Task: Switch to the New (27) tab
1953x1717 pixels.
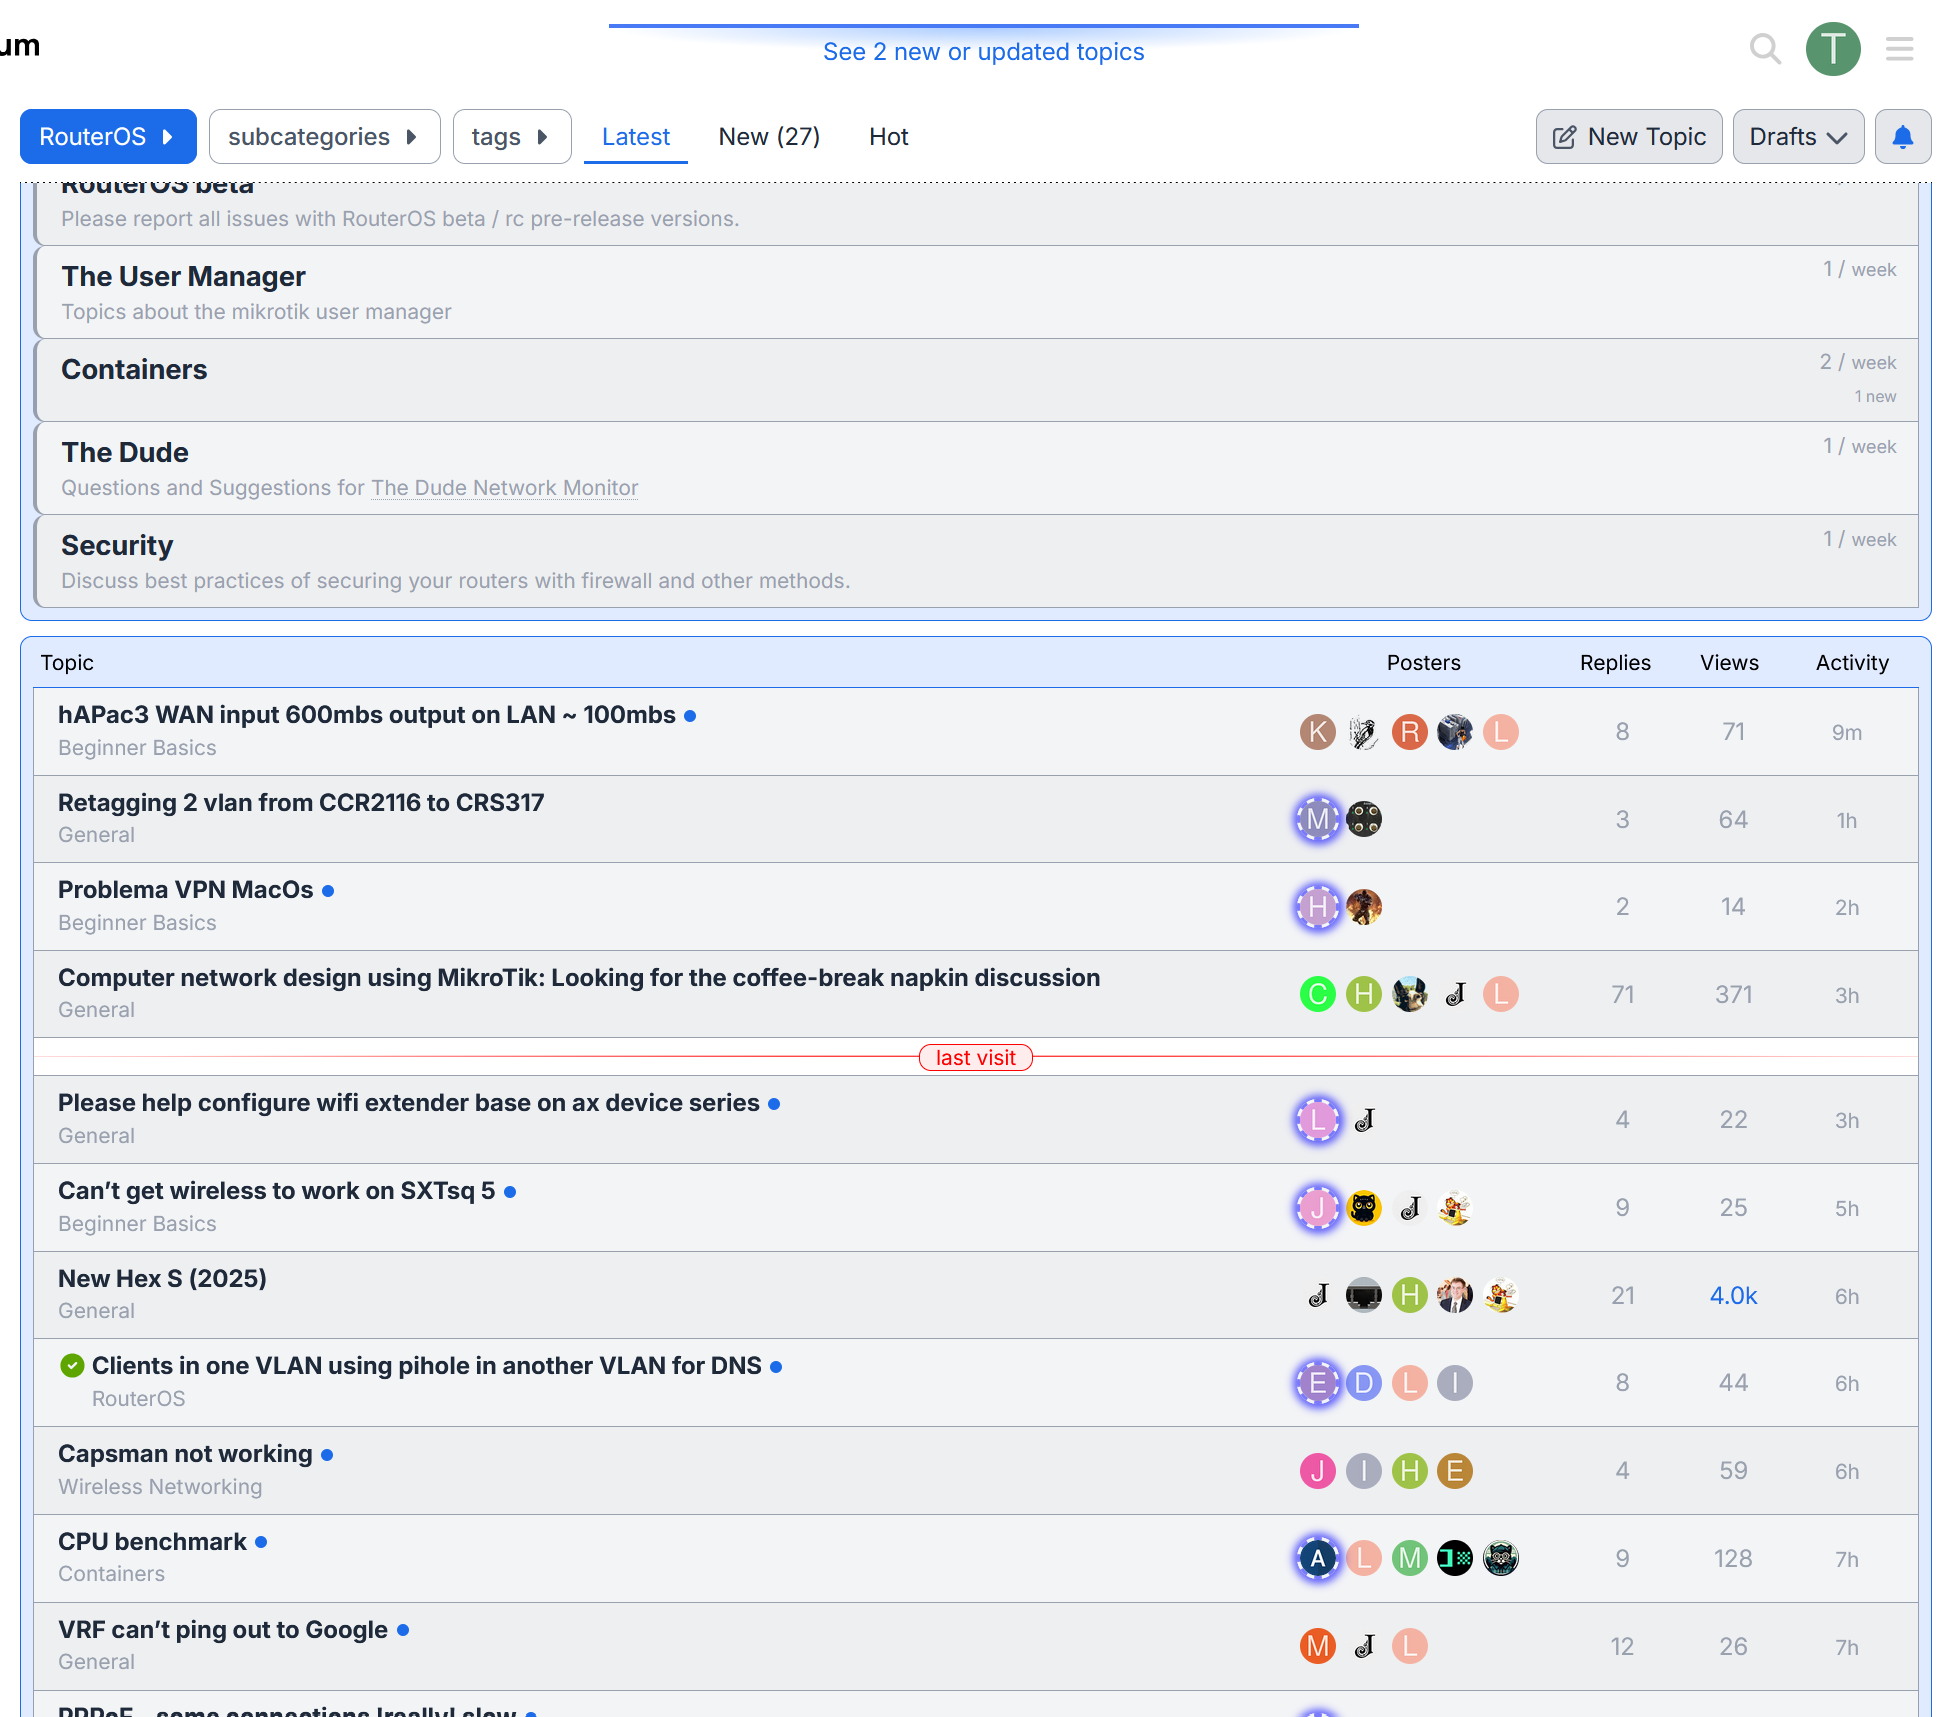Action: (768, 137)
